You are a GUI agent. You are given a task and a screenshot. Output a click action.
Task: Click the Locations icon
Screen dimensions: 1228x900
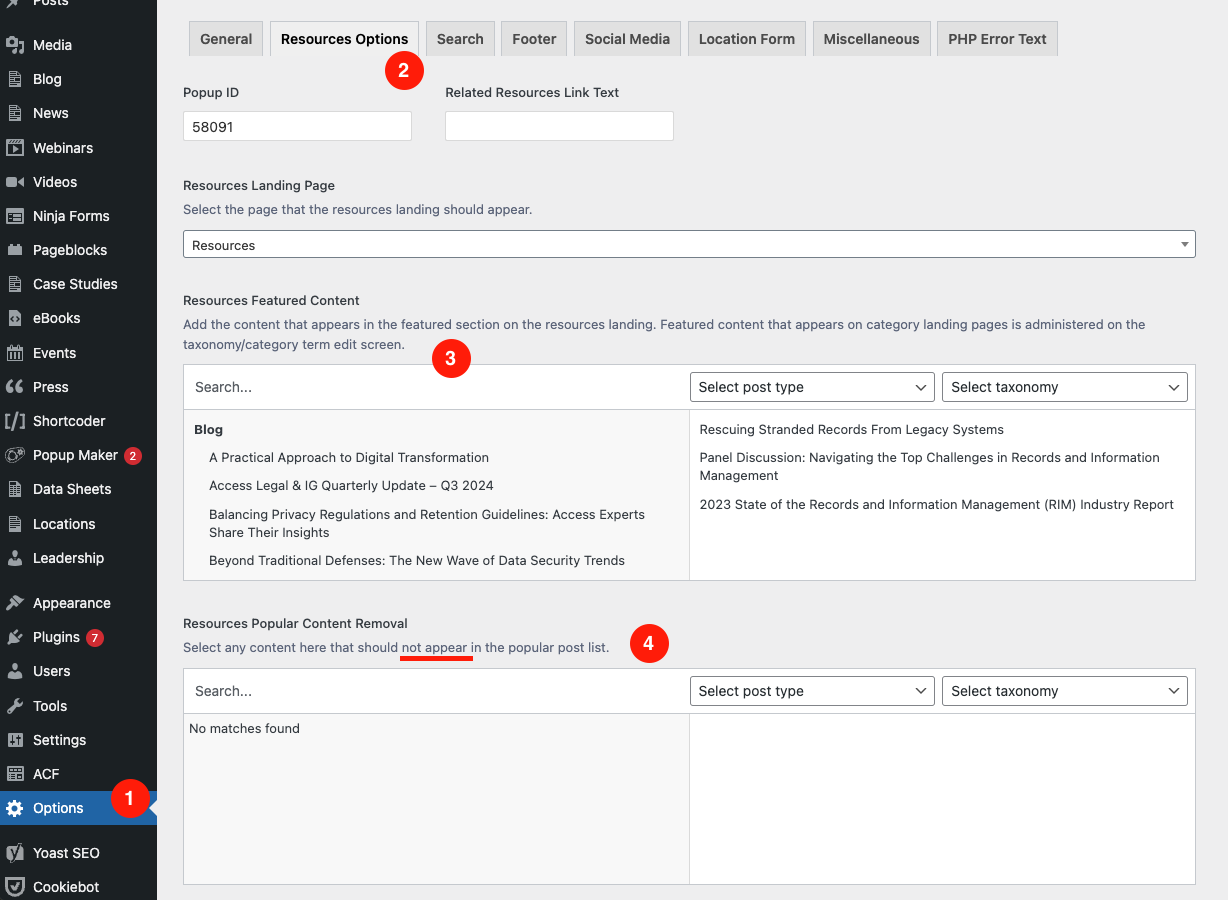[15, 524]
